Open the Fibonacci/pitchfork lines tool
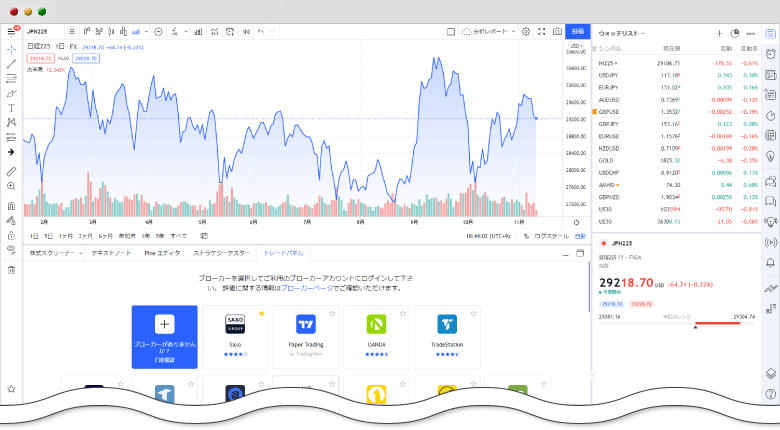Screen dimensions: 780x430 pos(11,78)
